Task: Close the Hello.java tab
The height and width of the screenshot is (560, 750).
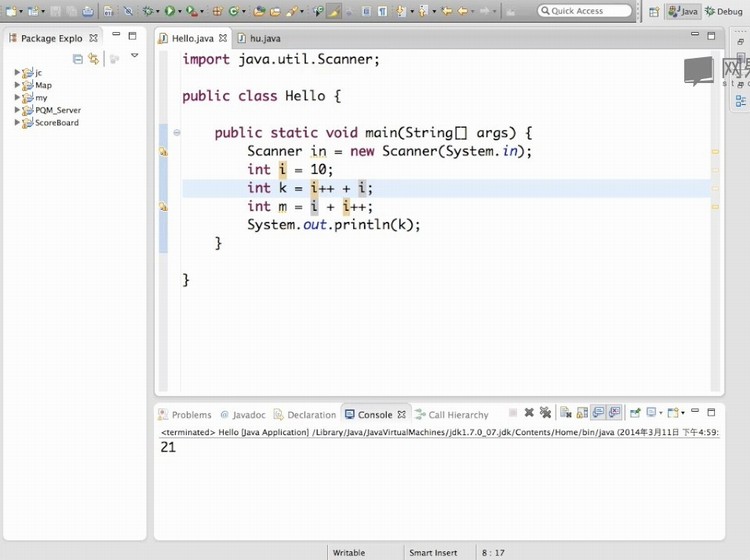Action: (x=223, y=38)
